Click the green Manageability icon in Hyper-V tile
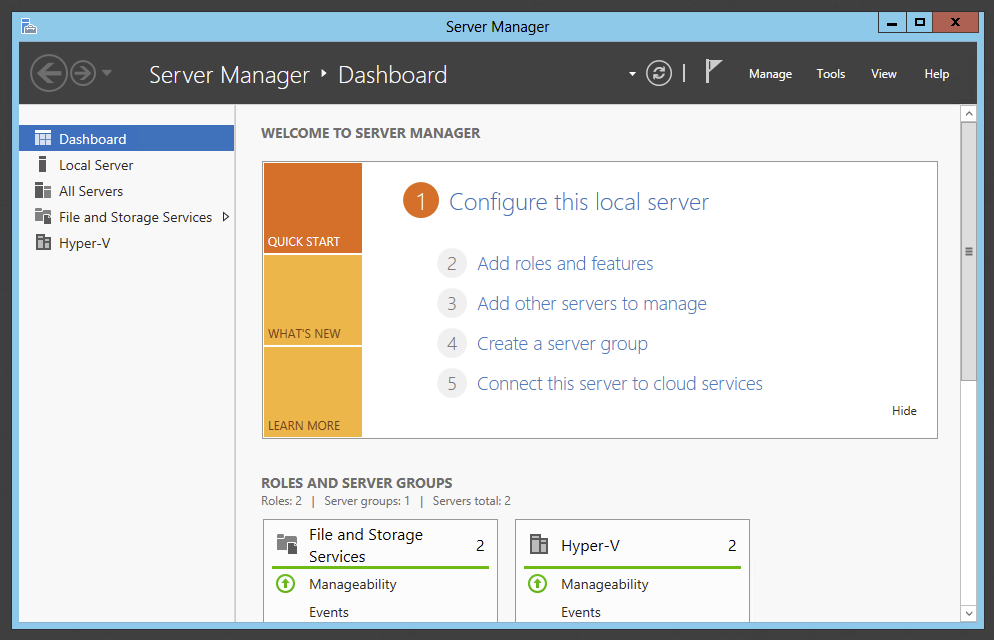 tap(537, 583)
